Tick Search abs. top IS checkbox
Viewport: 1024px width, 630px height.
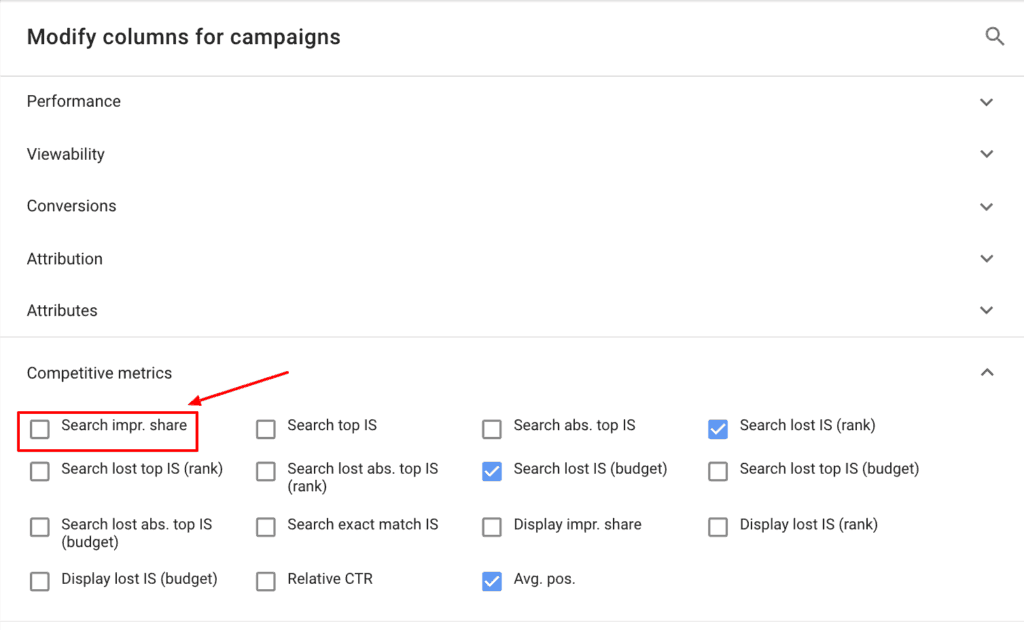tap(492, 429)
